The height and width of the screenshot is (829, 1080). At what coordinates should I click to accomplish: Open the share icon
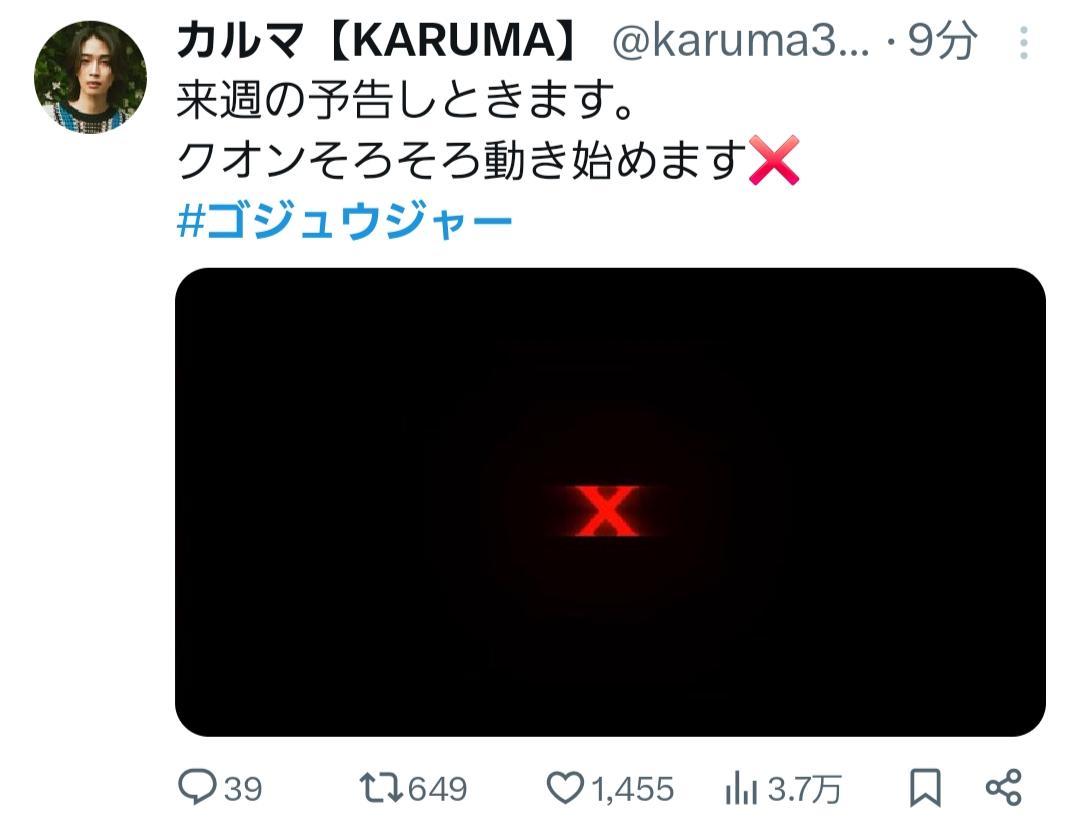click(1004, 788)
